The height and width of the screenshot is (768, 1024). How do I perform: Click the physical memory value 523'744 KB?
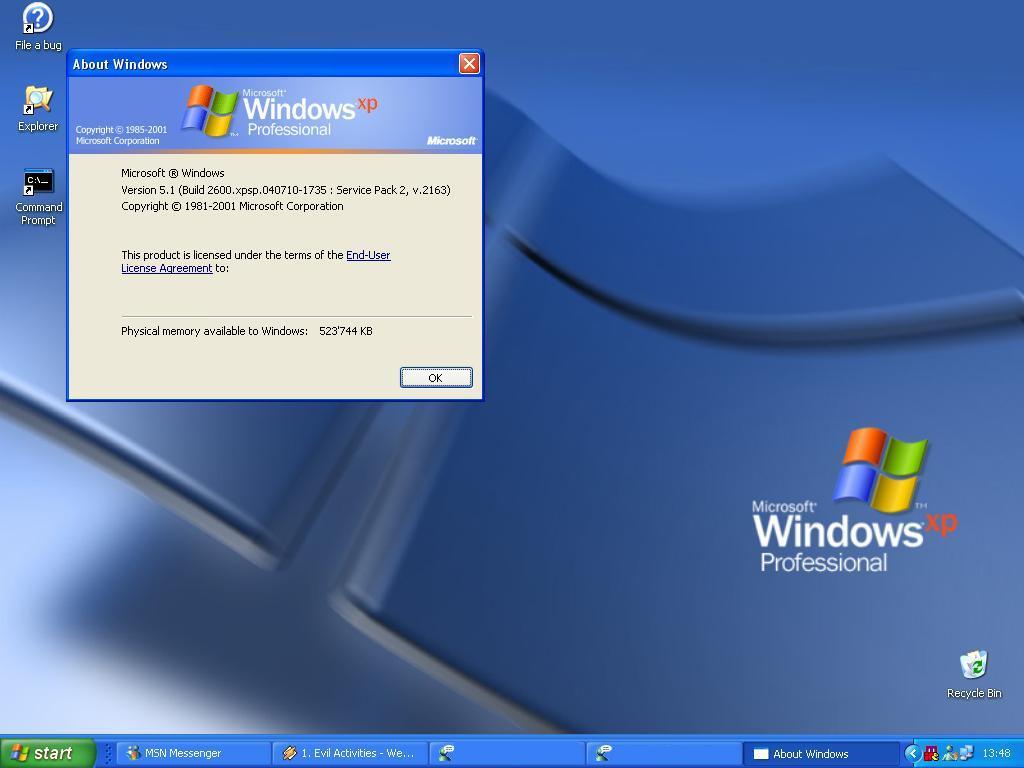coord(345,331)
